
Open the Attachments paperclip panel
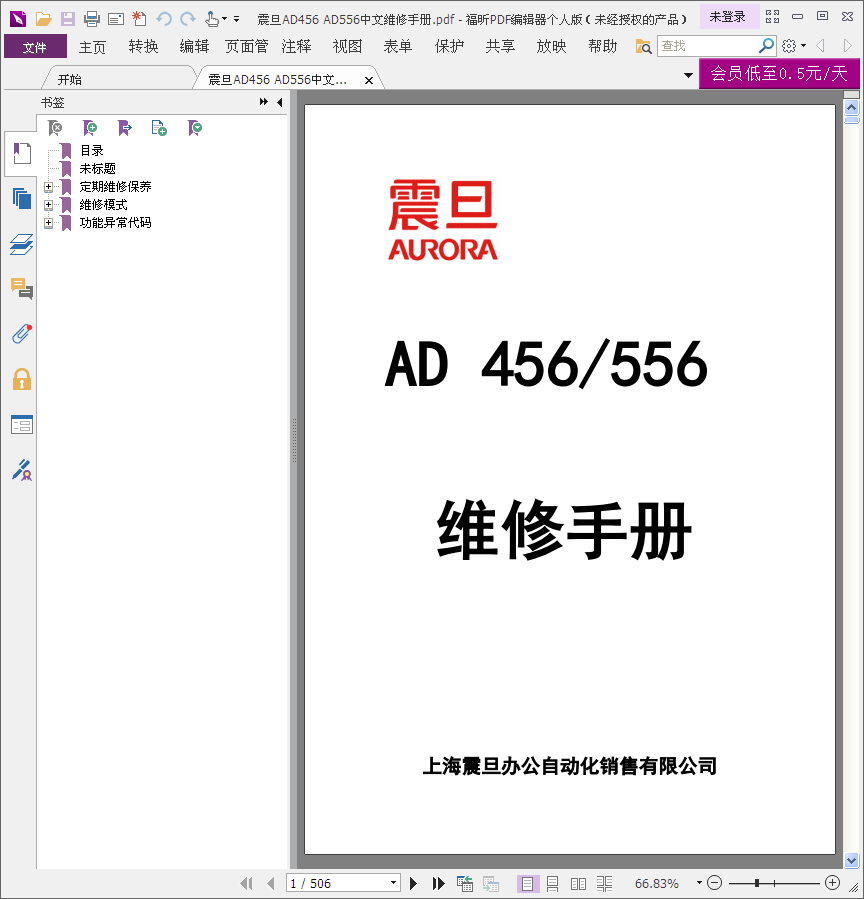tap(22, 334)
